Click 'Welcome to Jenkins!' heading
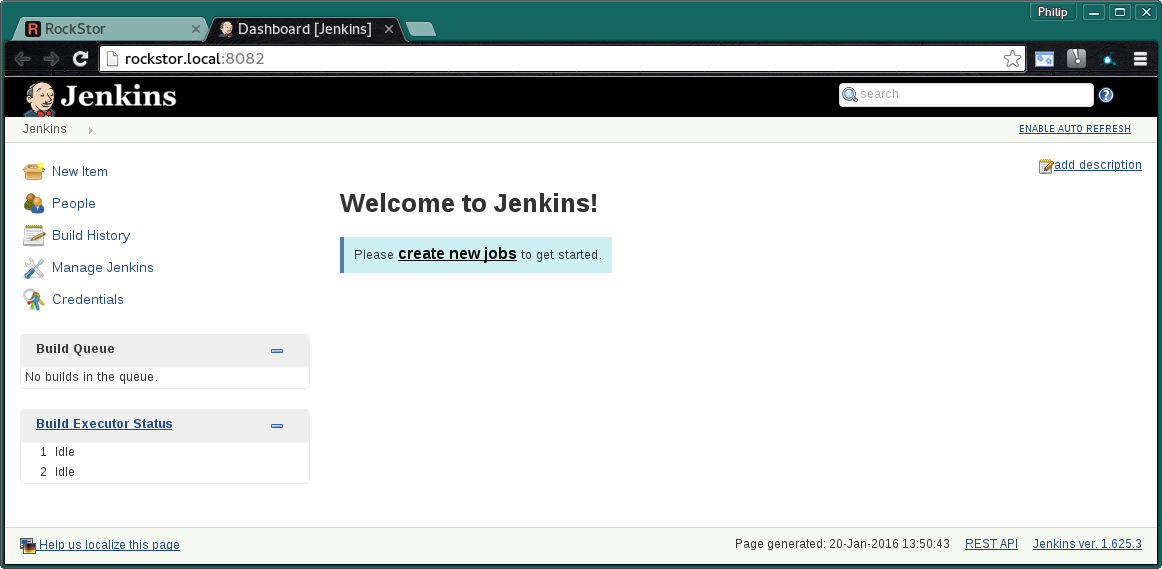The width and height of the screenshot is (1162, 569). click(468, 203)
